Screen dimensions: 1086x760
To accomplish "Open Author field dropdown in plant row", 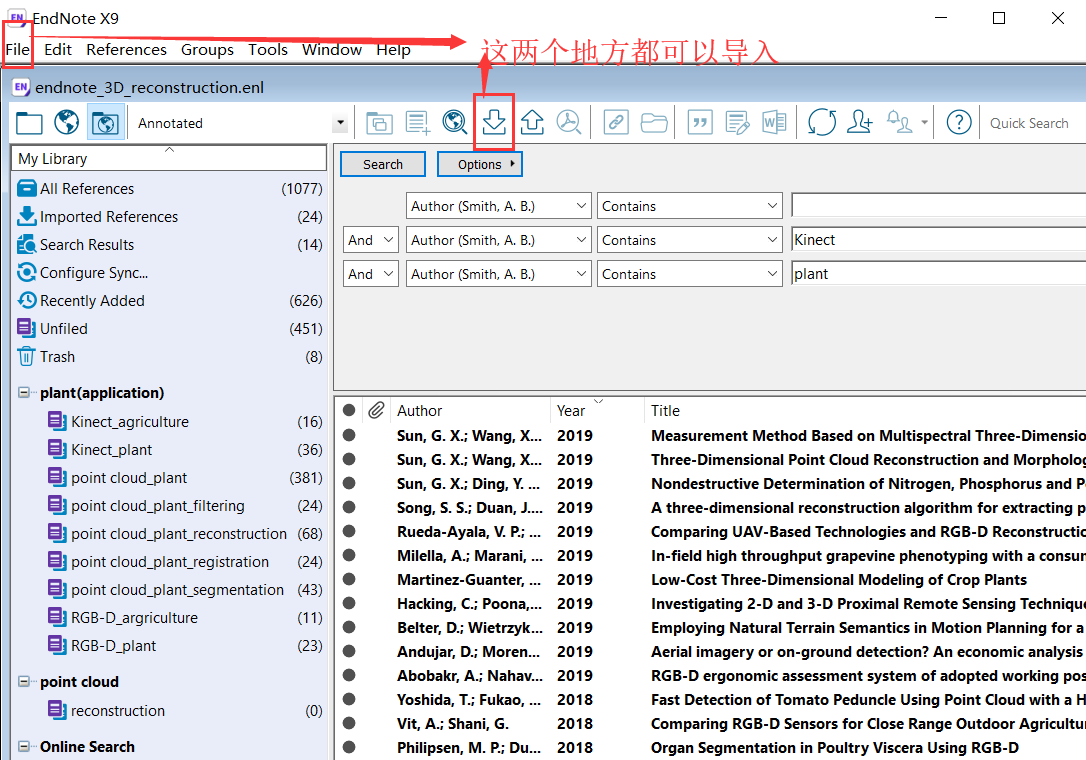I will tap(499, 274).
